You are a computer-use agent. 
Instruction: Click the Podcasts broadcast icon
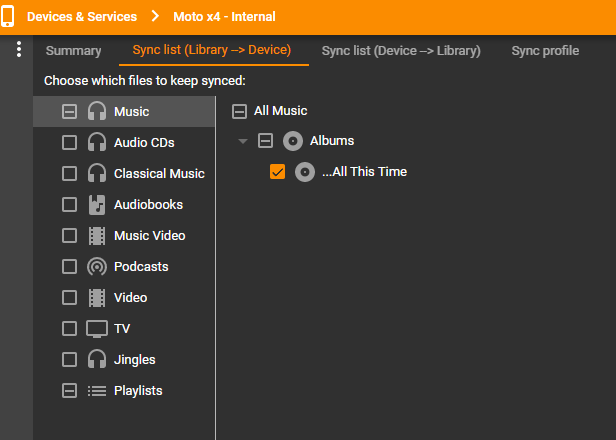click(97, 267)
